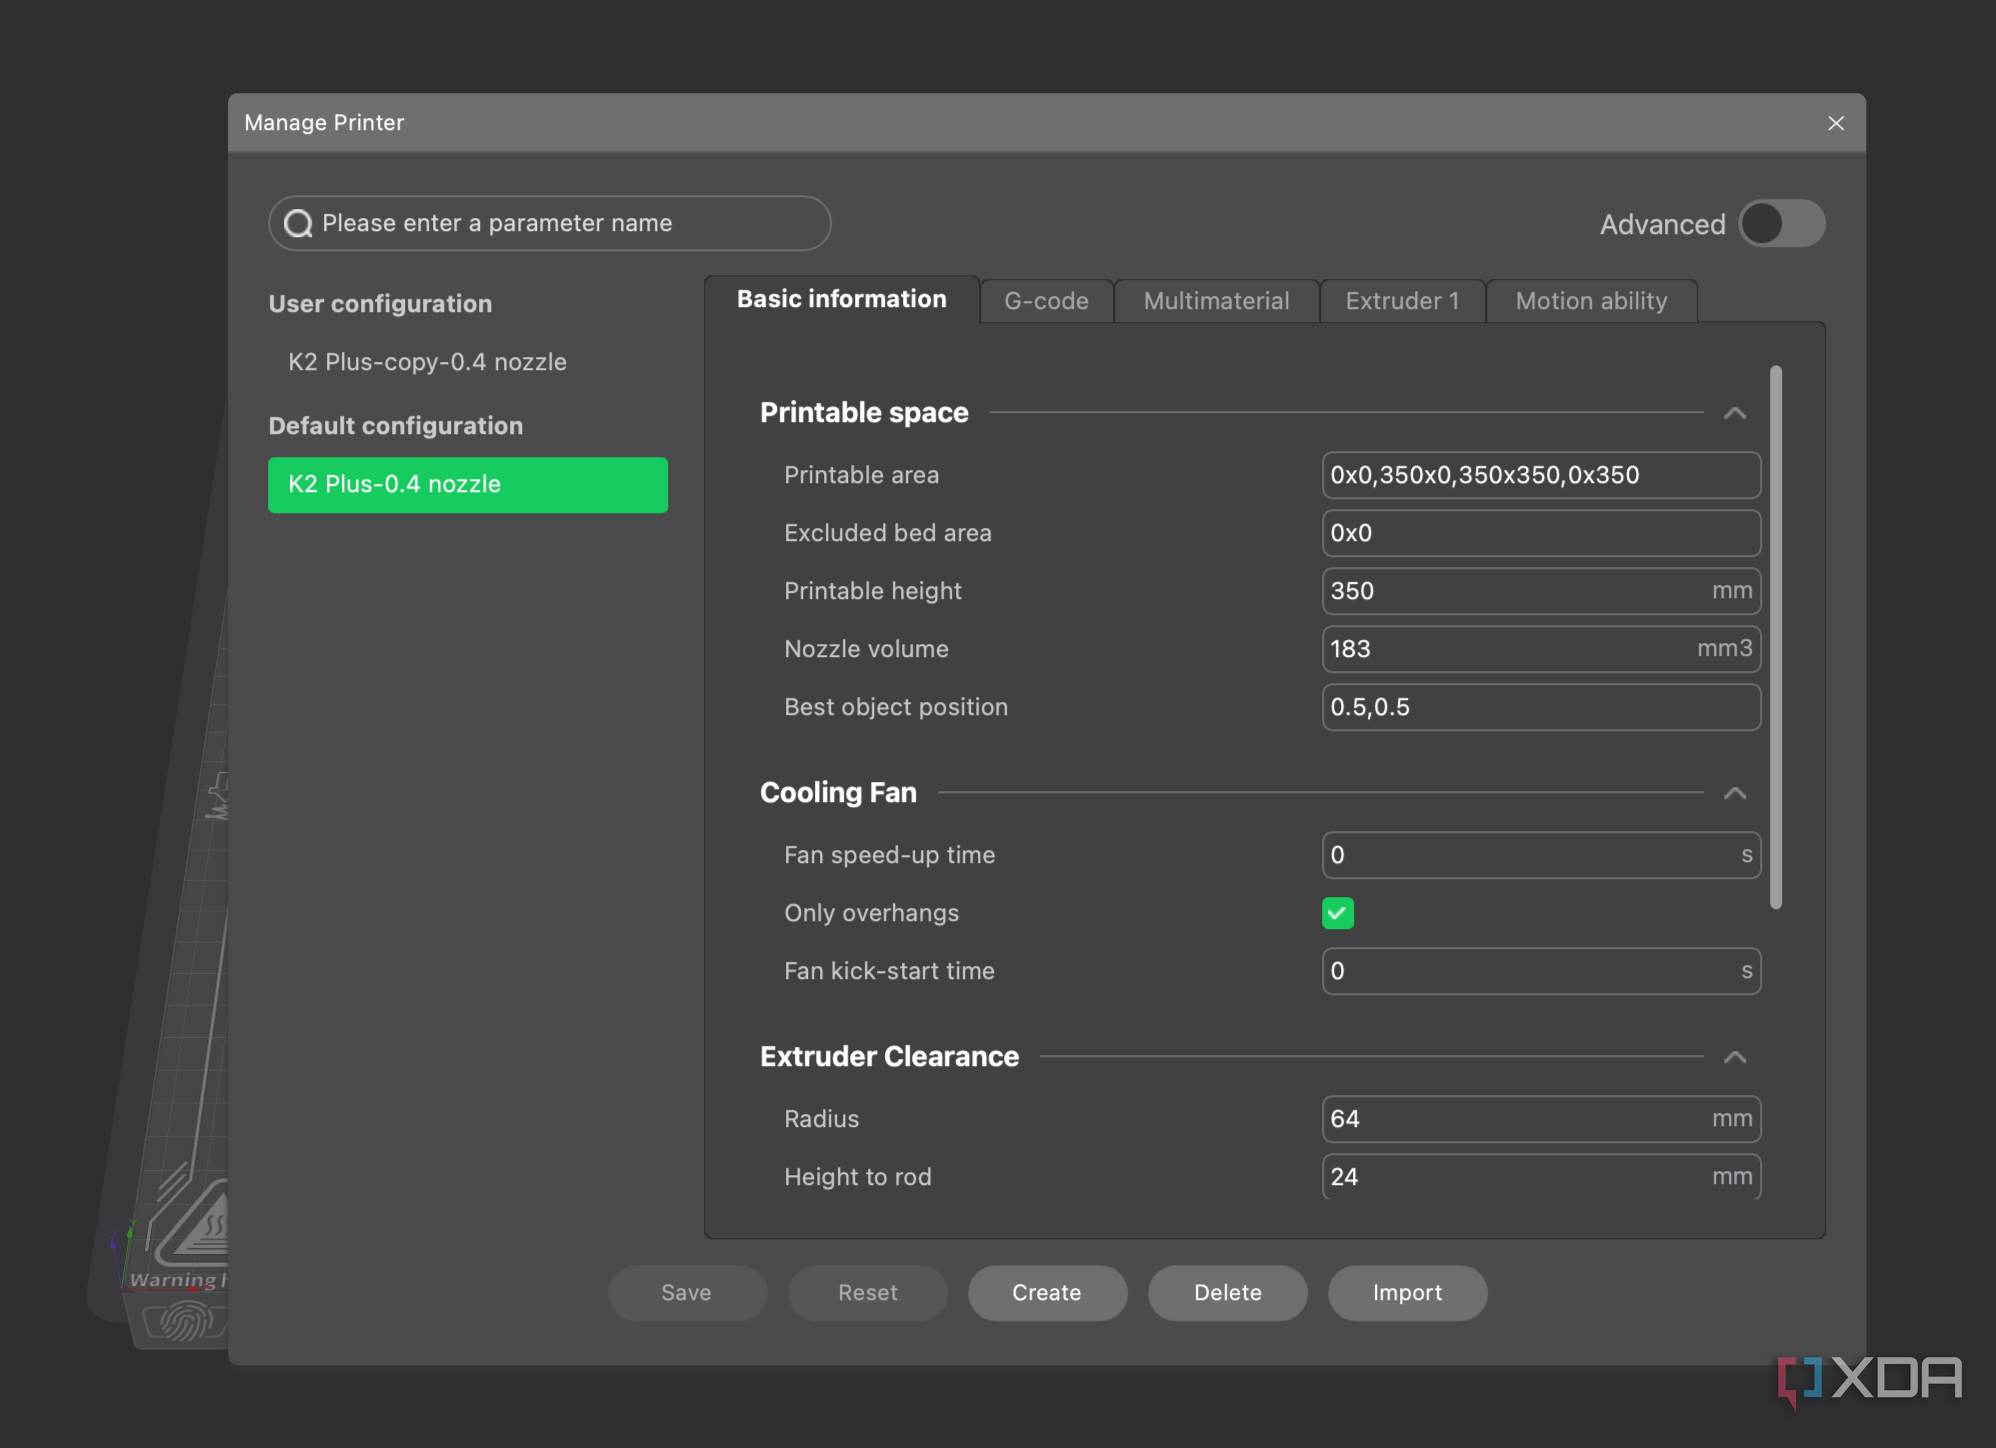Image resolution: width=1996 pixels, height=1448 pixels.
Task: Click the Printable area field
Action: [x=1541, y=475]
